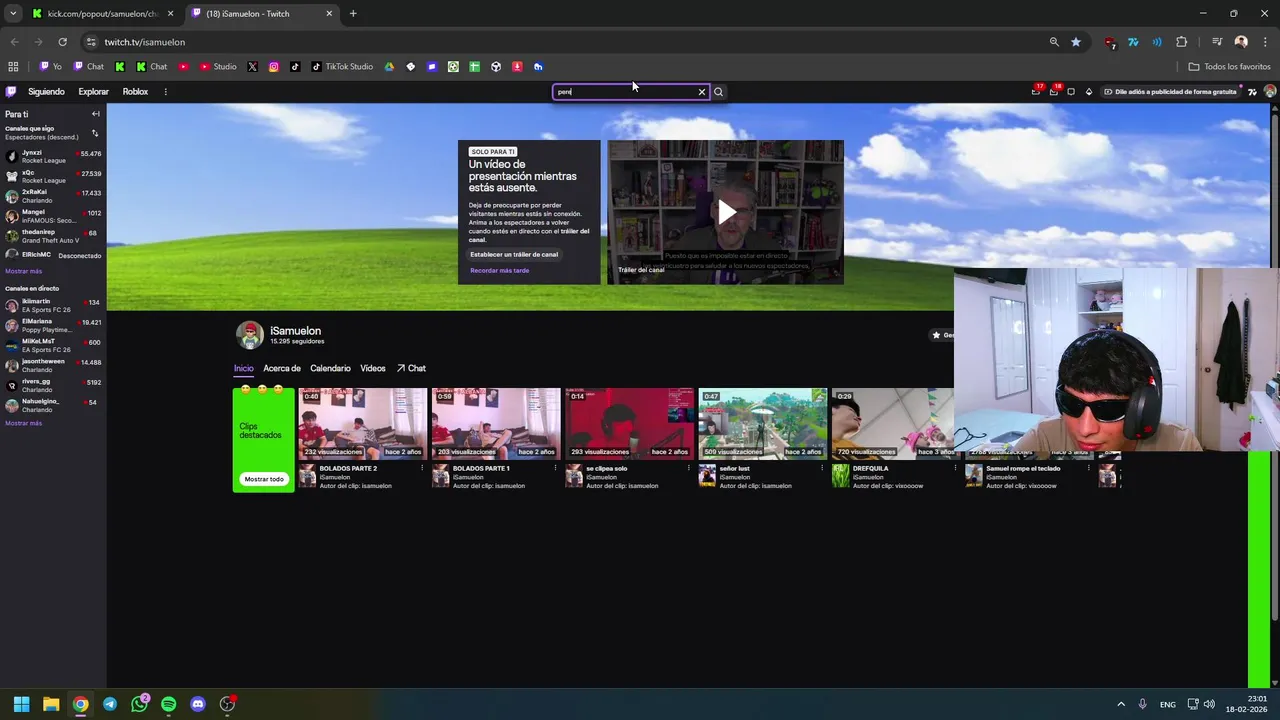Open options menu for se clipea solo clip
This screenshot has width=1280, height=720.
689,468
